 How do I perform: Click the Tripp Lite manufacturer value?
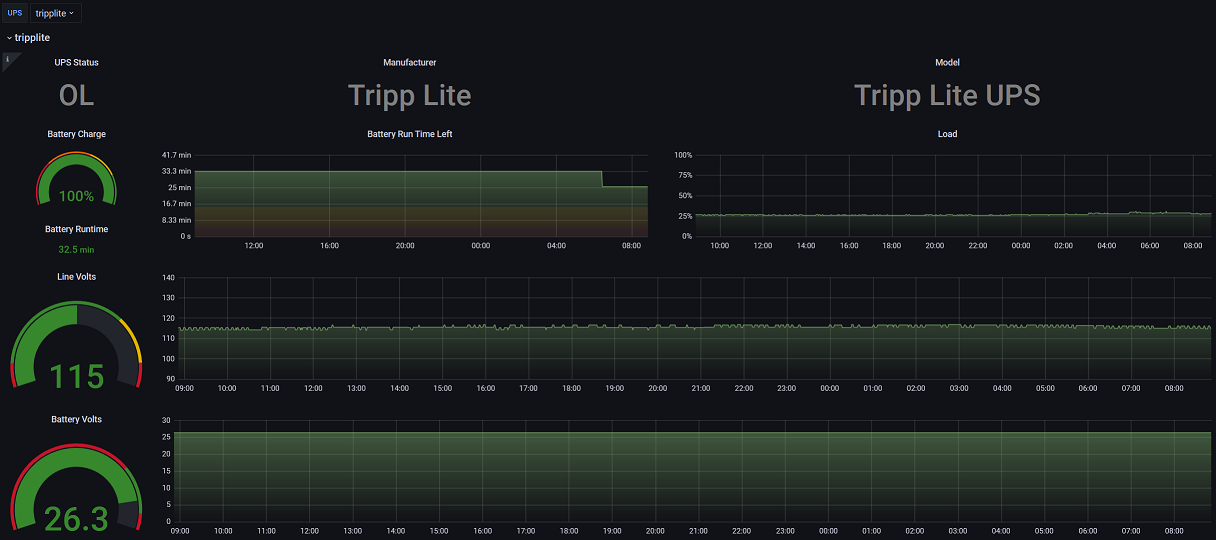[410, 96]
